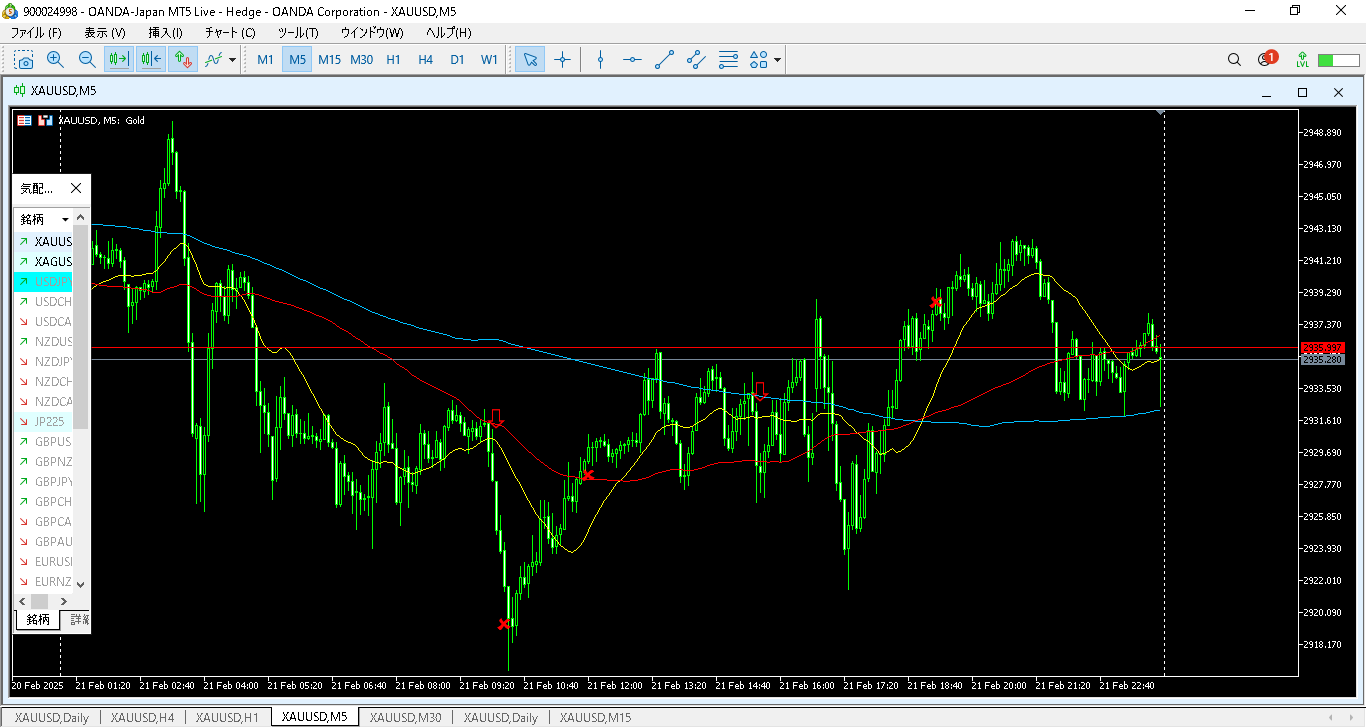Open the チャート (C) menu
This screenshot has width=1366, height=728.
(x=230, y=33)
